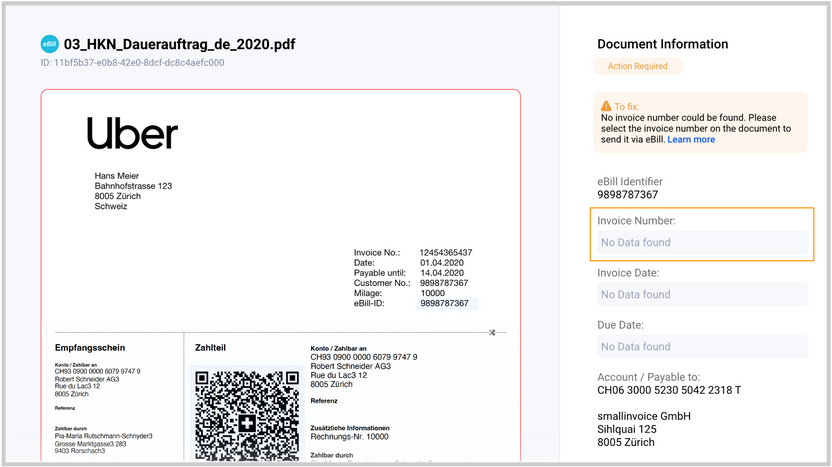Click Rechnungs-Nr. 10000 text on document
Screen dimensions: 832x467
coord(349,437)
